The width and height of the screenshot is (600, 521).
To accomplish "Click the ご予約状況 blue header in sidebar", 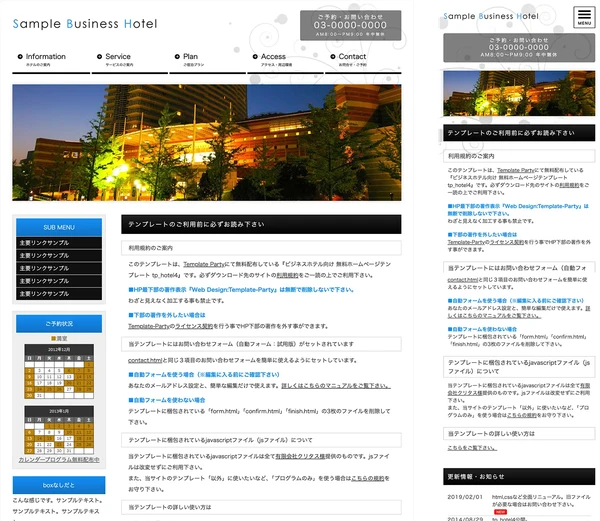I will tap(59, 324).
